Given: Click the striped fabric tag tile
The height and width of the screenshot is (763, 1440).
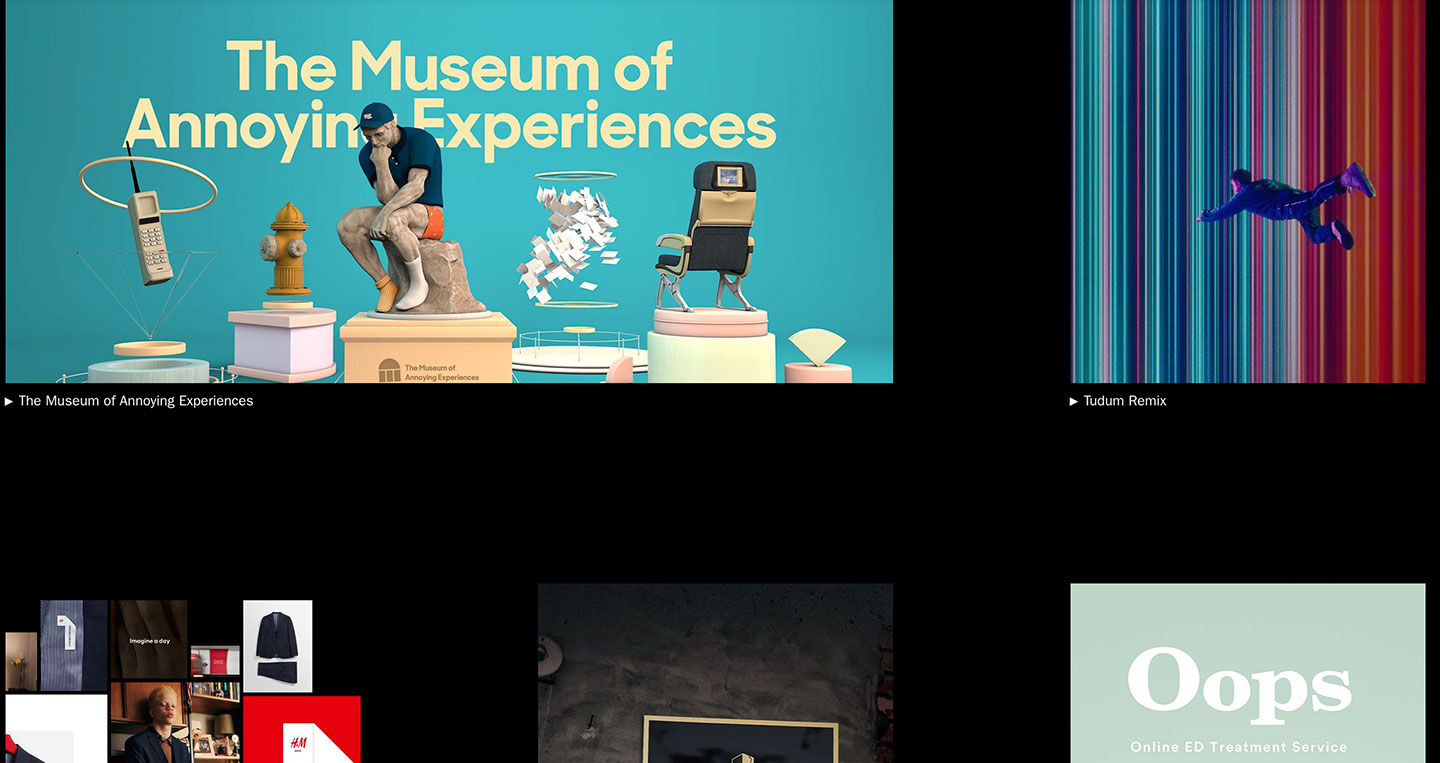Looking at the screenshot, I should click(x=73, y=646).
